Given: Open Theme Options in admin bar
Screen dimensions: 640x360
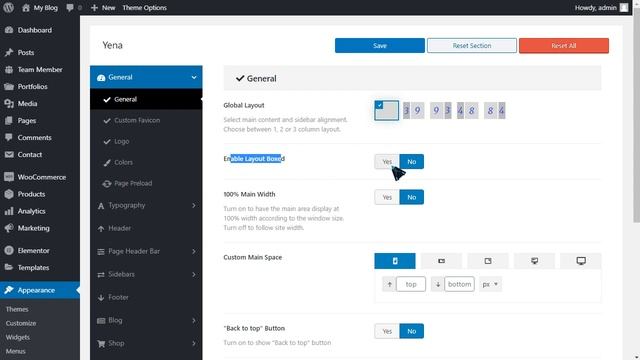Looking at the screenshot, I should 144,7.
